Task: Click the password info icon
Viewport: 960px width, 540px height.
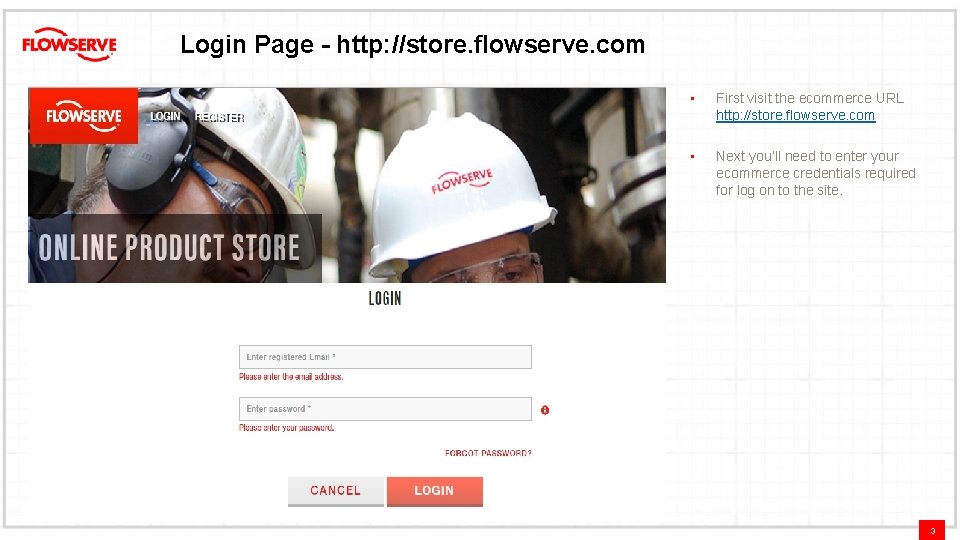Action: click(545, 410)
